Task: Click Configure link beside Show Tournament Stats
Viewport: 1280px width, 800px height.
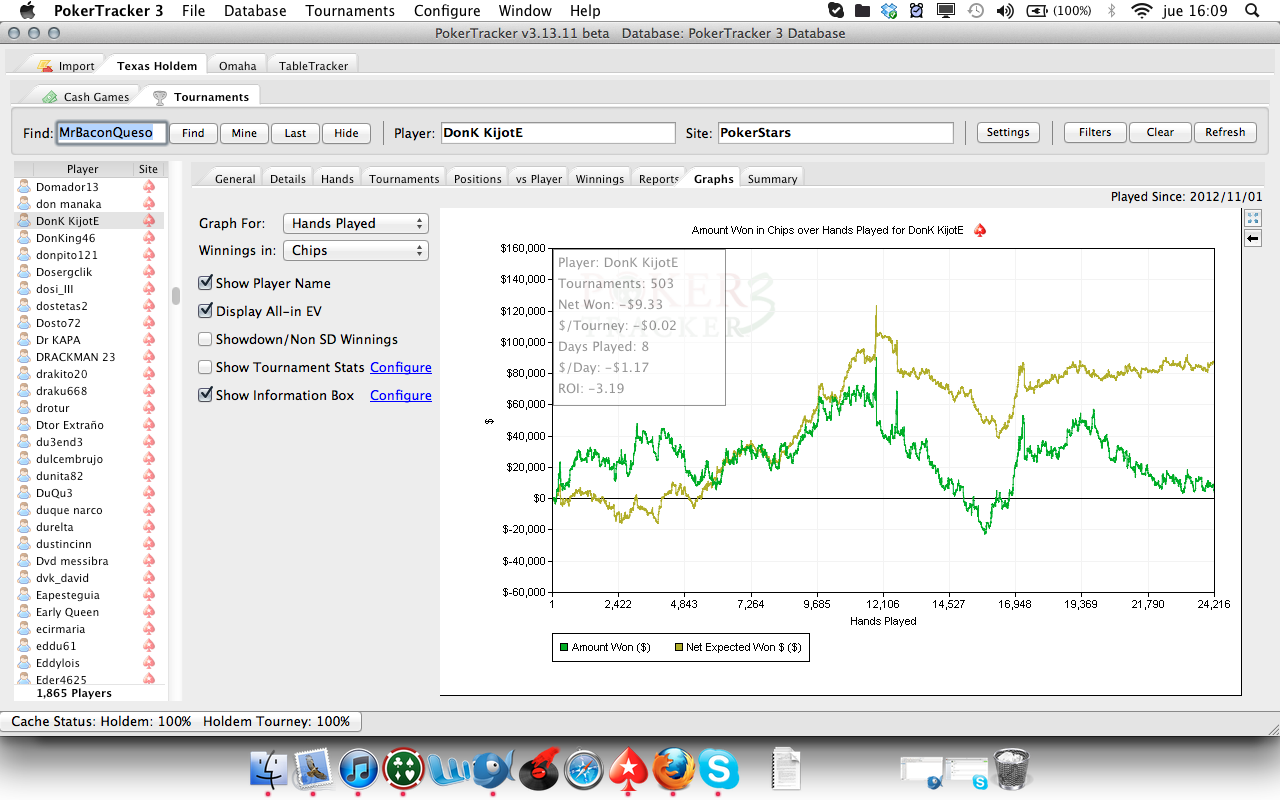Action: pos(401,367)
